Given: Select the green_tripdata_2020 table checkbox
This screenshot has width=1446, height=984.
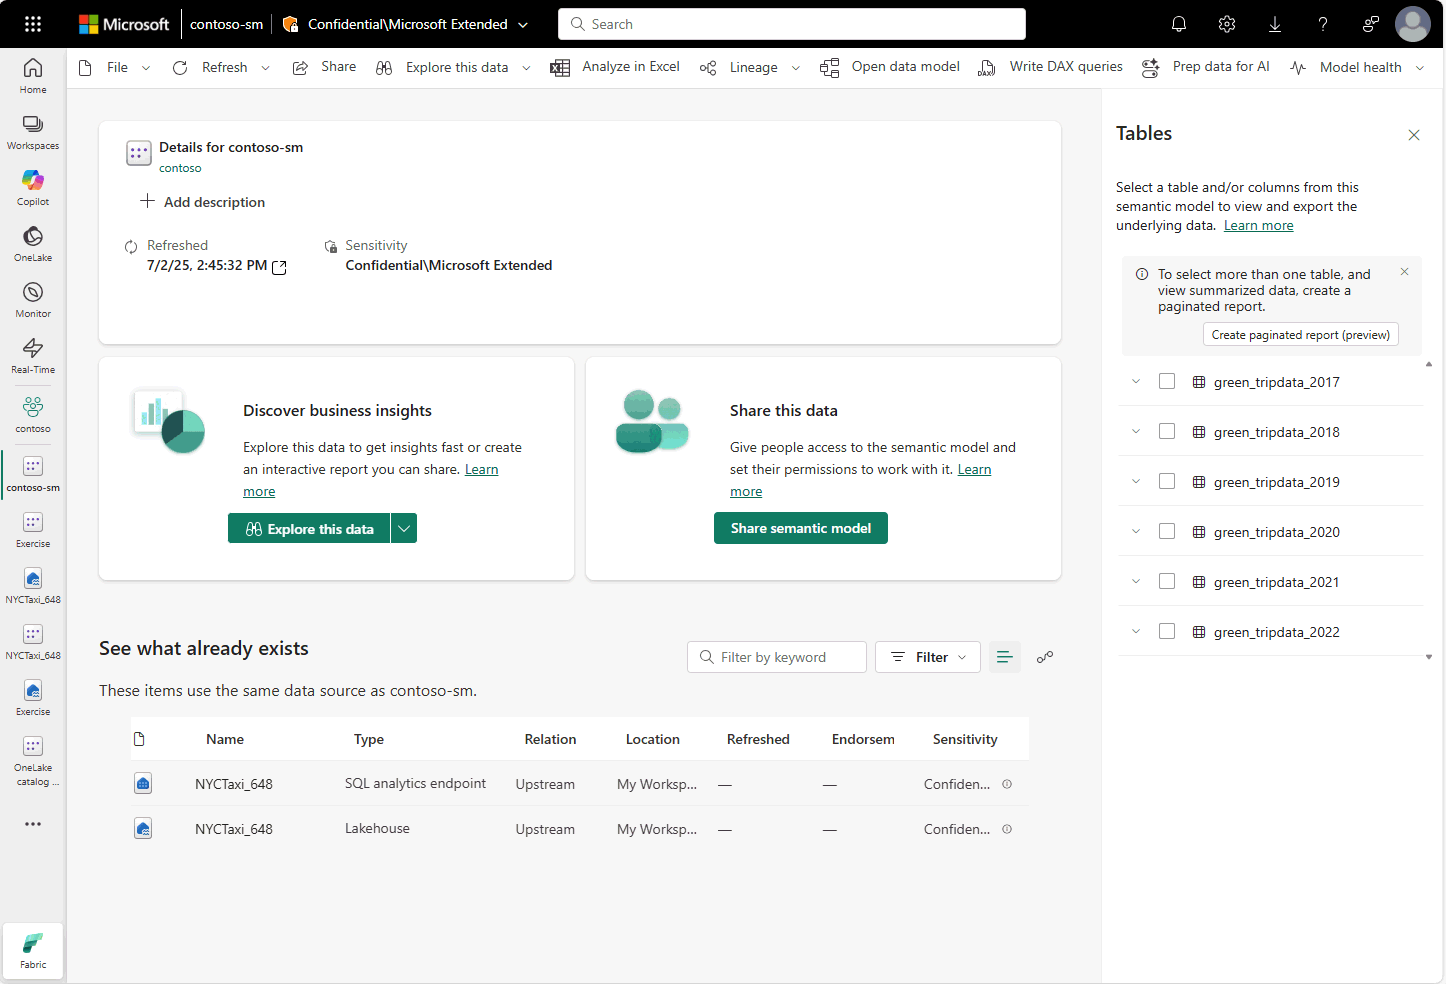Looking at the screenshot, I should [x=1167, y=532].
